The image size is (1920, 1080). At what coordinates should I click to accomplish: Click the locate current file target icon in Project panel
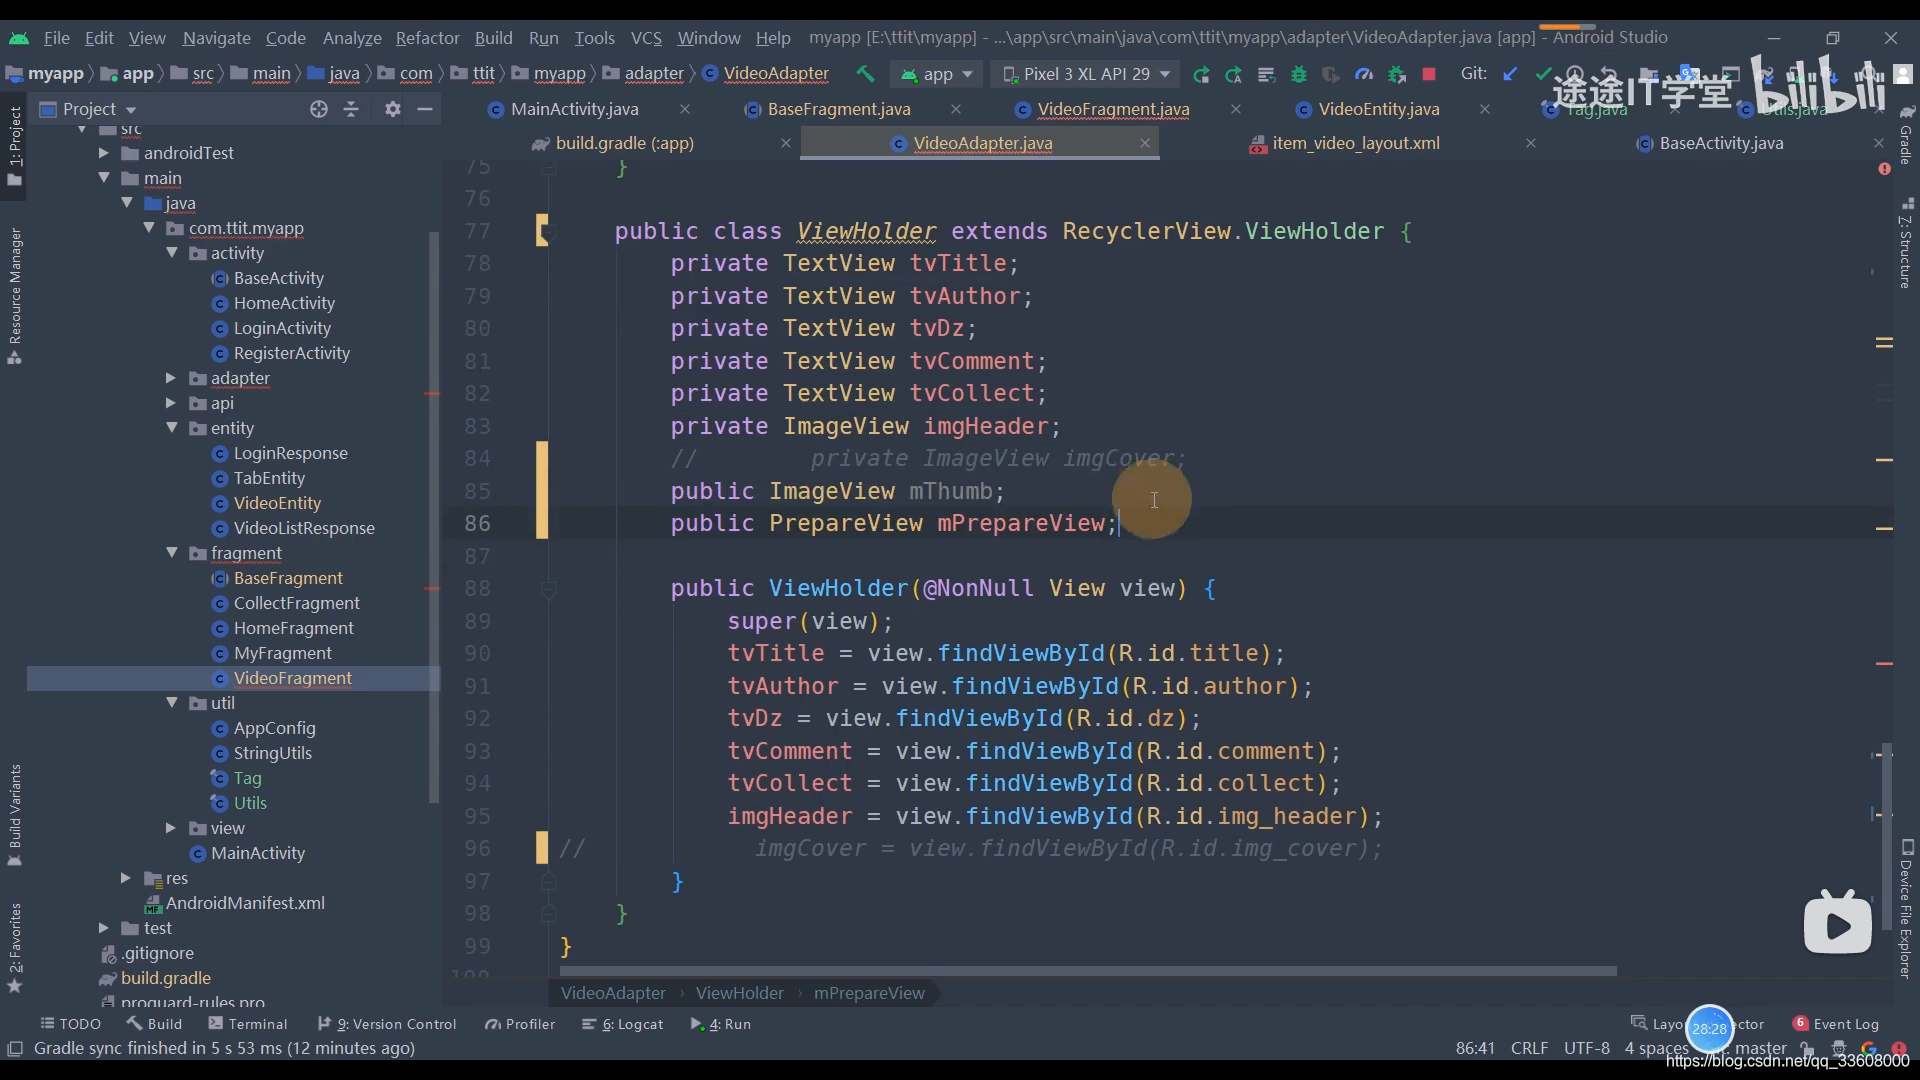[319, 109]
